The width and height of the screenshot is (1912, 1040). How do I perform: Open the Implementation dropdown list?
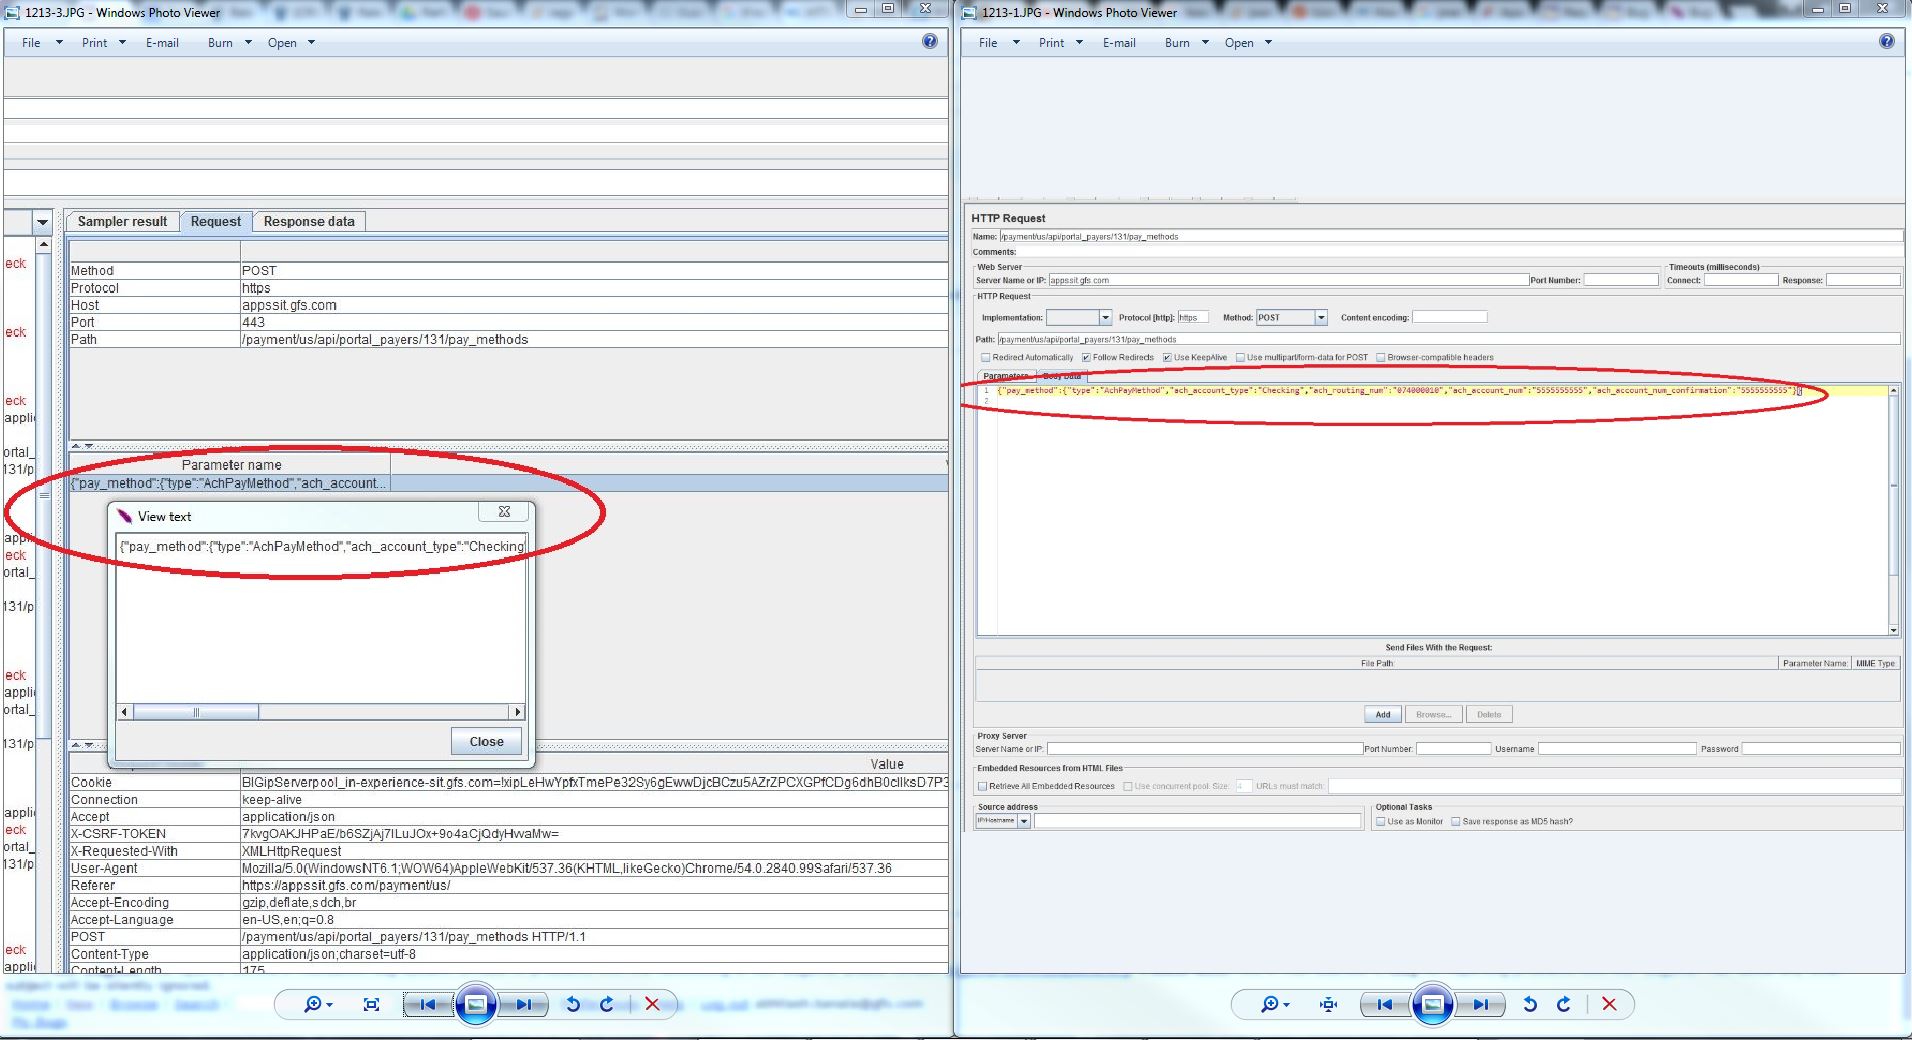[x=1105, y=318]
